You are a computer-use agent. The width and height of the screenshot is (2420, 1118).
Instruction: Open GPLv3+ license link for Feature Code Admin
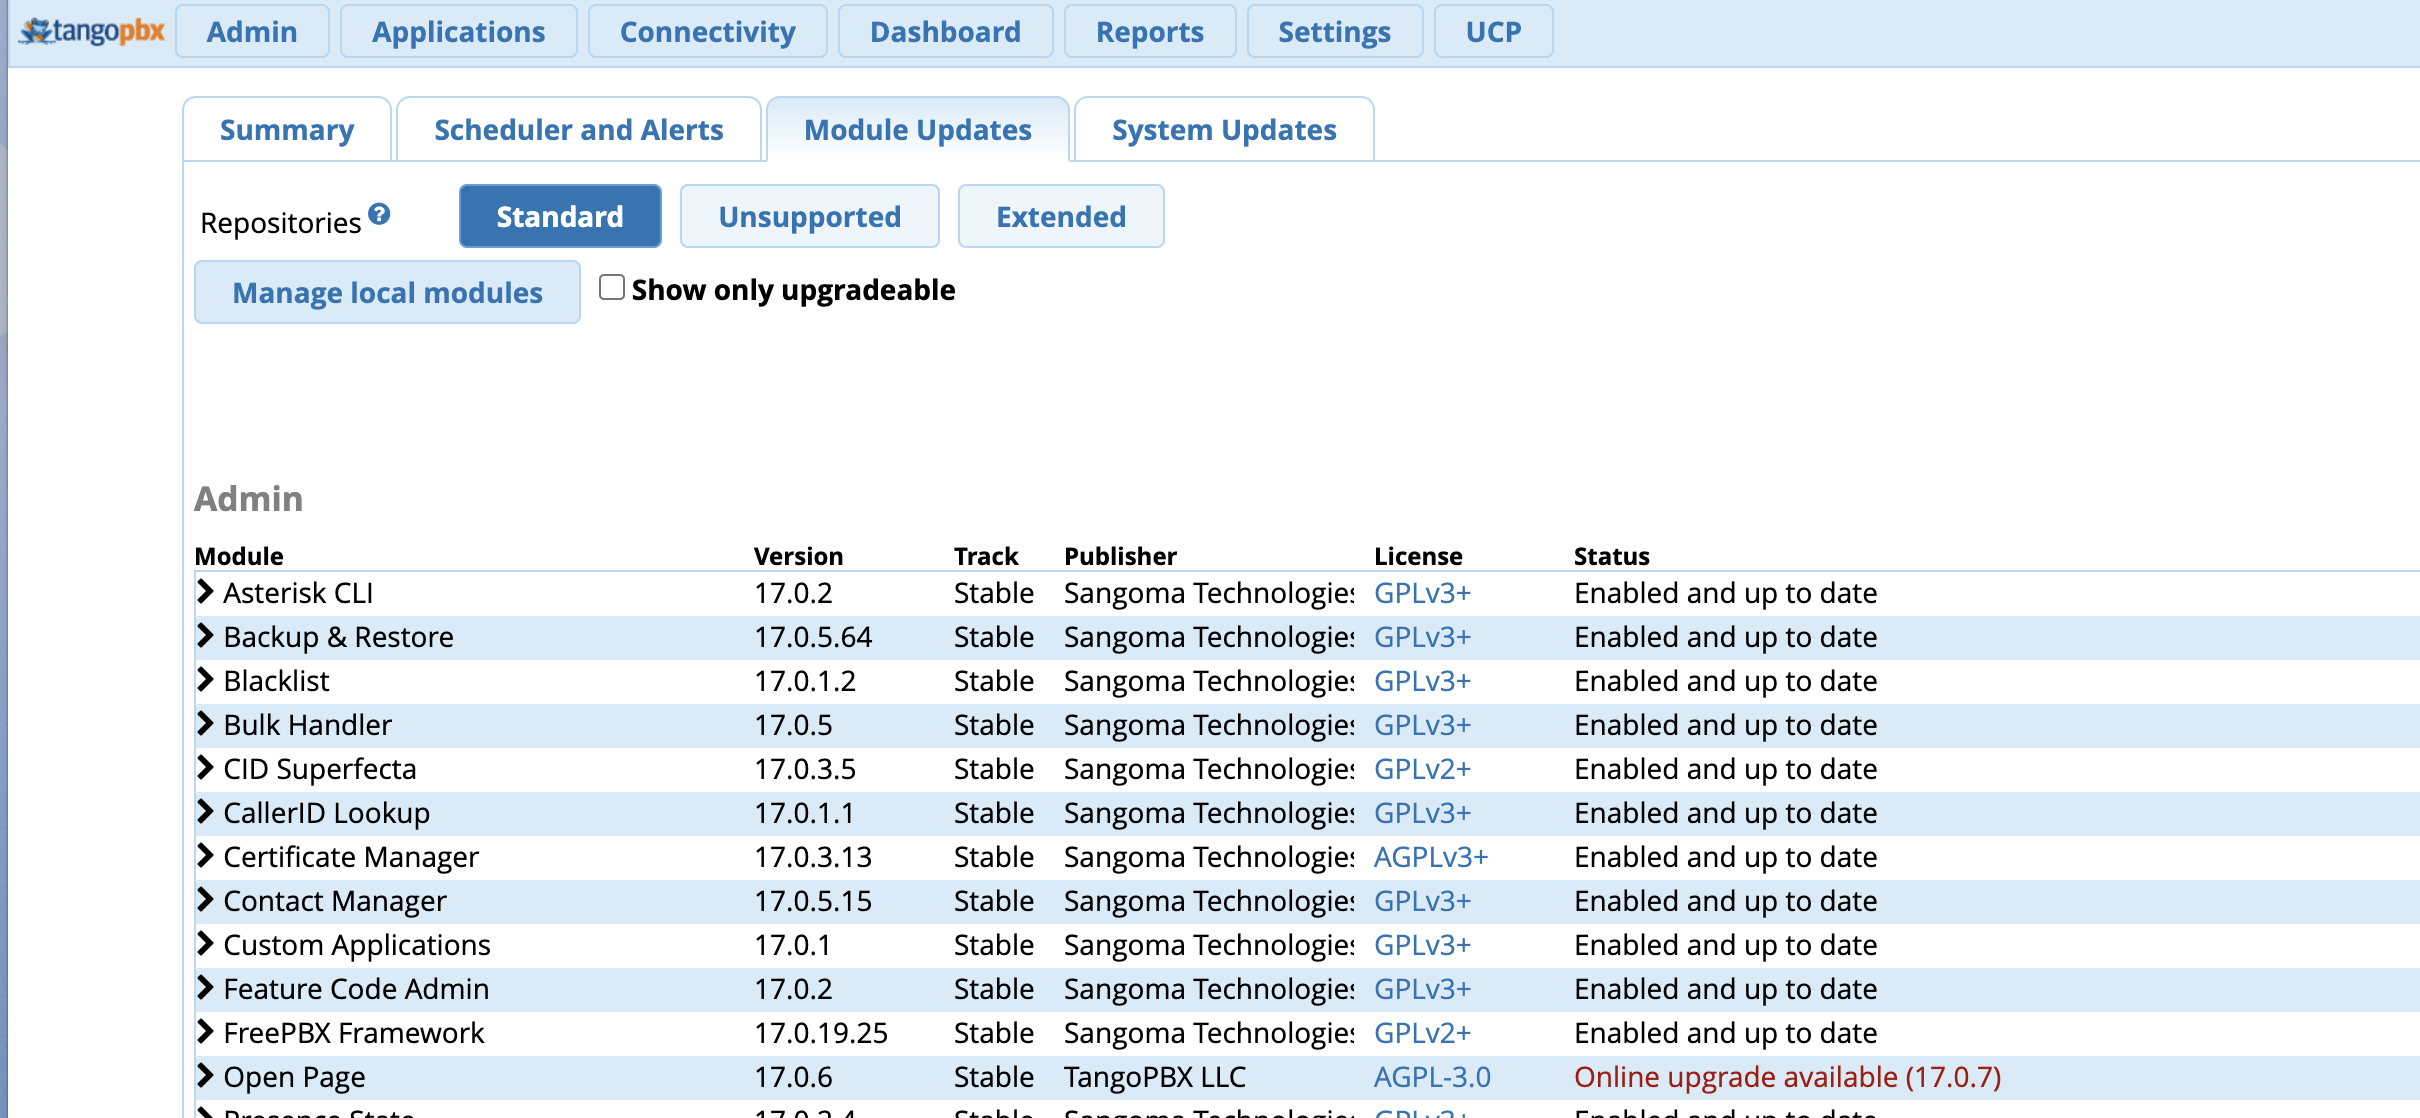pos(1422,989)
